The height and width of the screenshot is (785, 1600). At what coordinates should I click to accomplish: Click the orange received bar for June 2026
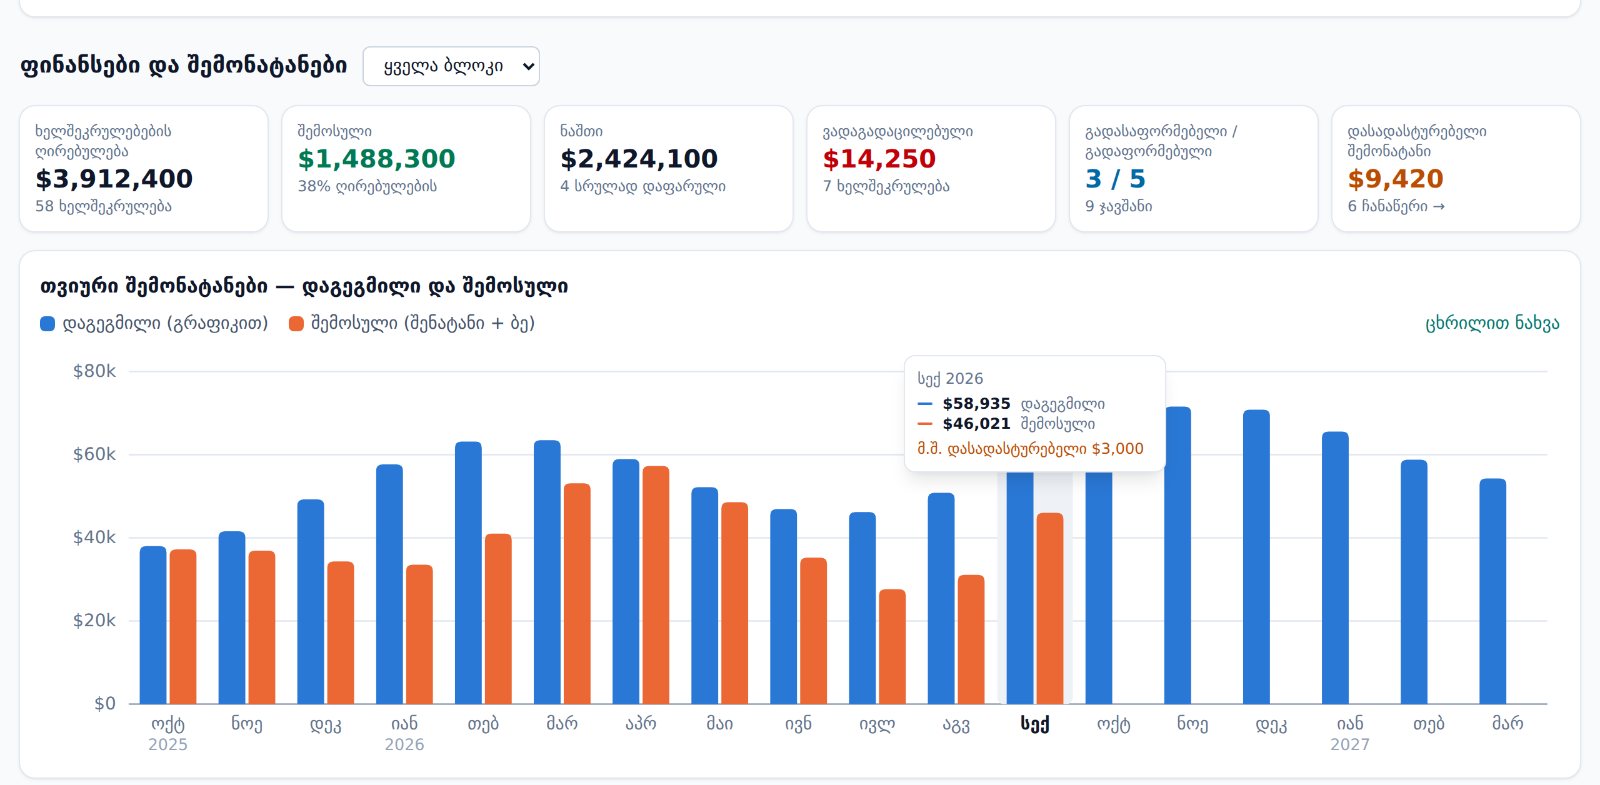pos(814,631)
